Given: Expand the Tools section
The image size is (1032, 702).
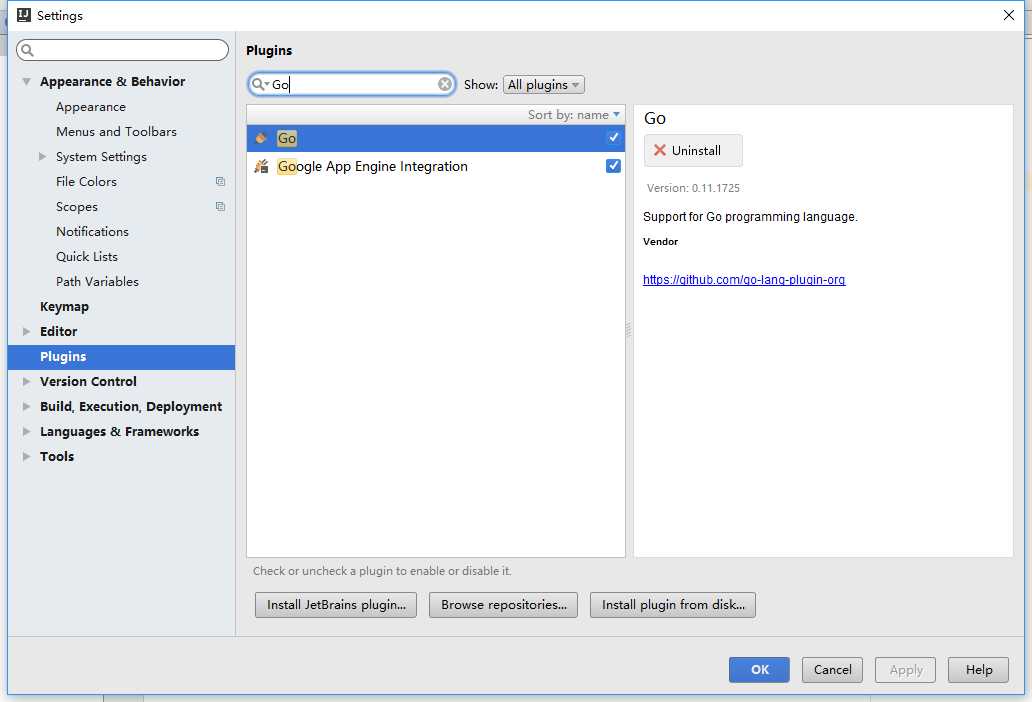Looking at the screenshot, I should pyautogui.click(x=26, y=457).
